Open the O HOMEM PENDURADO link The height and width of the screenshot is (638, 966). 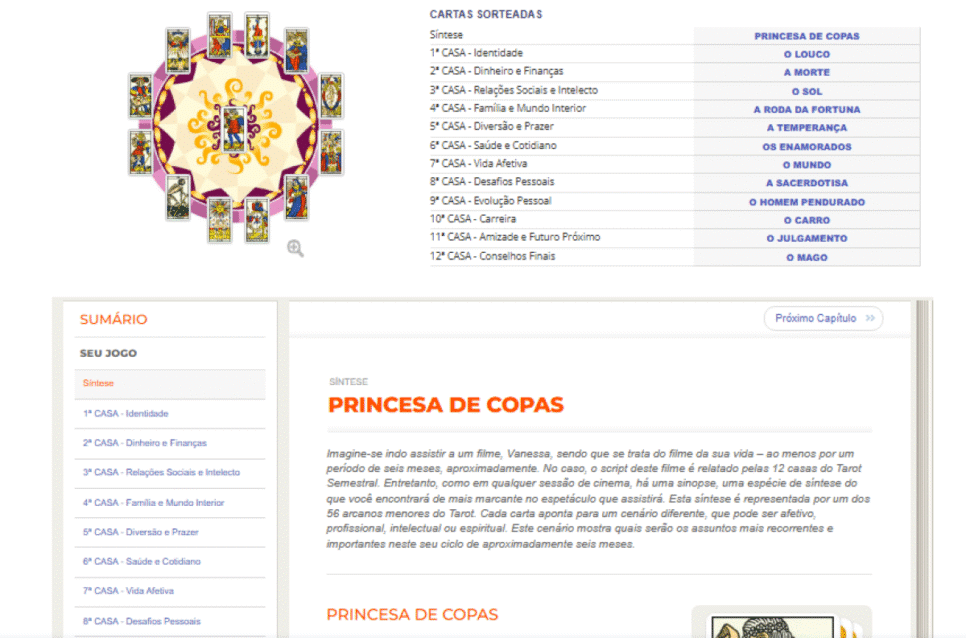tap(806, 202)
